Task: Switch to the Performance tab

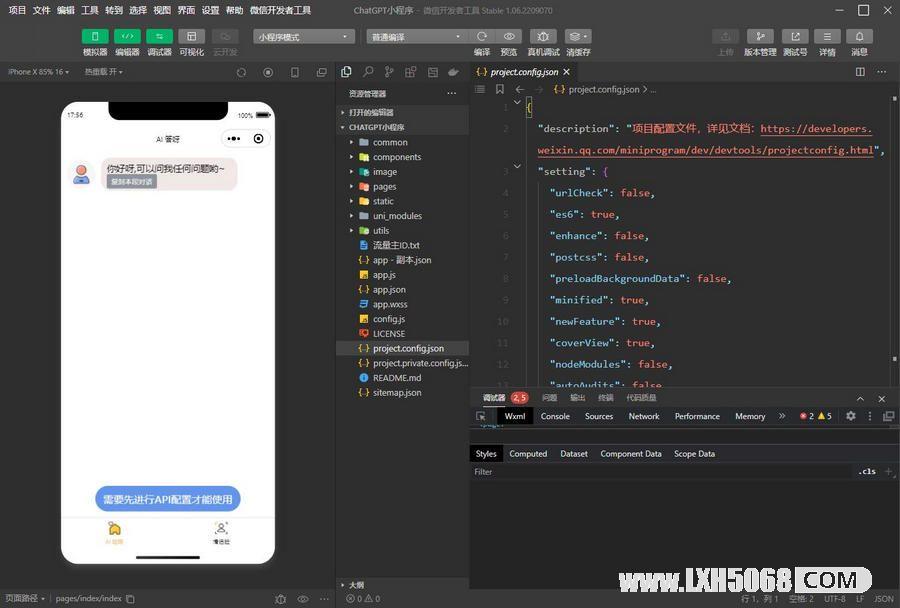Action: [x=697, y=416]
